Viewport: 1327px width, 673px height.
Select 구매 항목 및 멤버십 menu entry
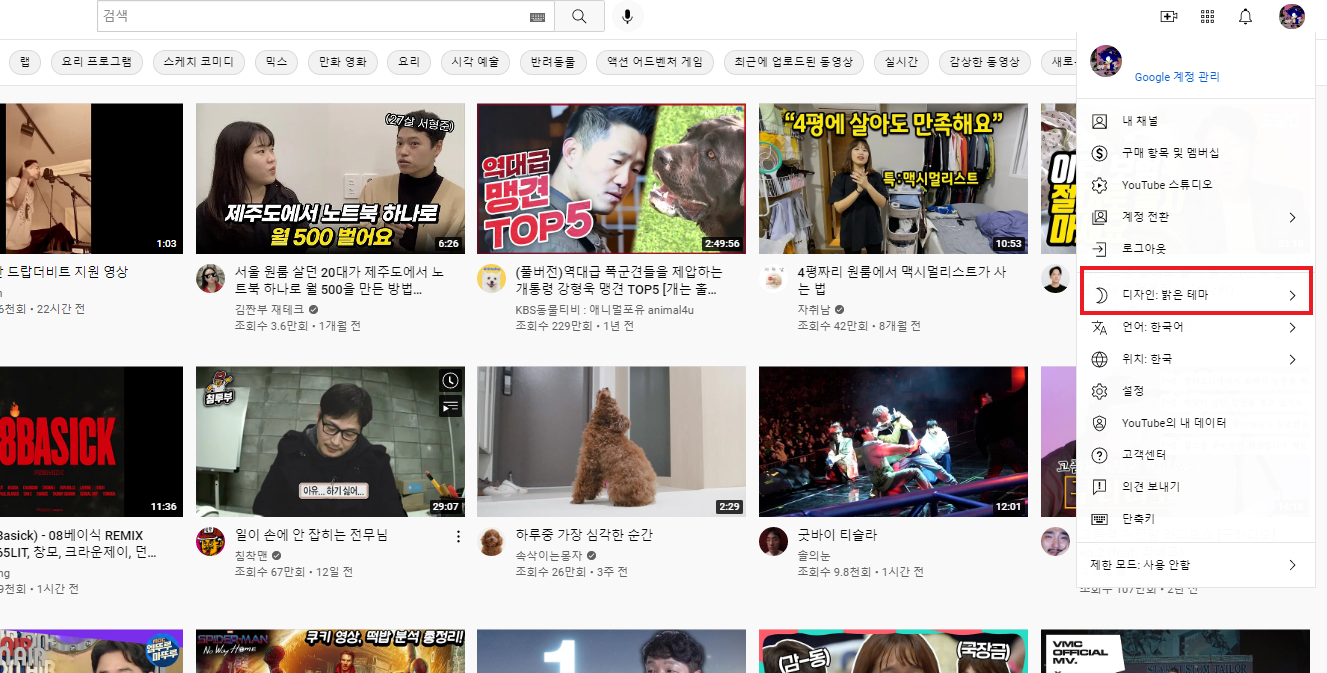pos(1196,153)
